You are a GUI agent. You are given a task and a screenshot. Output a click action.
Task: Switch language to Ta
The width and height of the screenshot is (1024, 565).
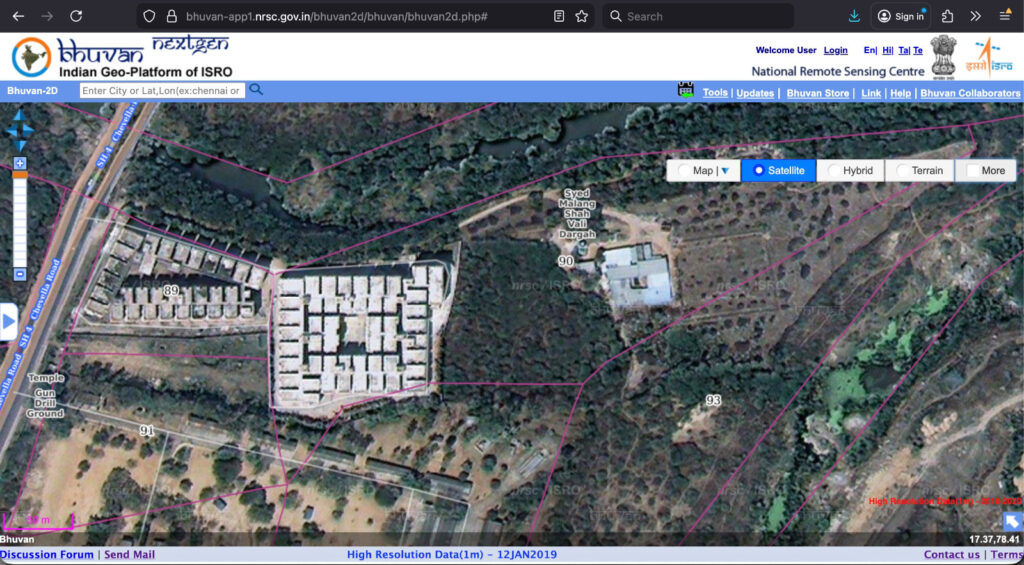coord(903,50)
